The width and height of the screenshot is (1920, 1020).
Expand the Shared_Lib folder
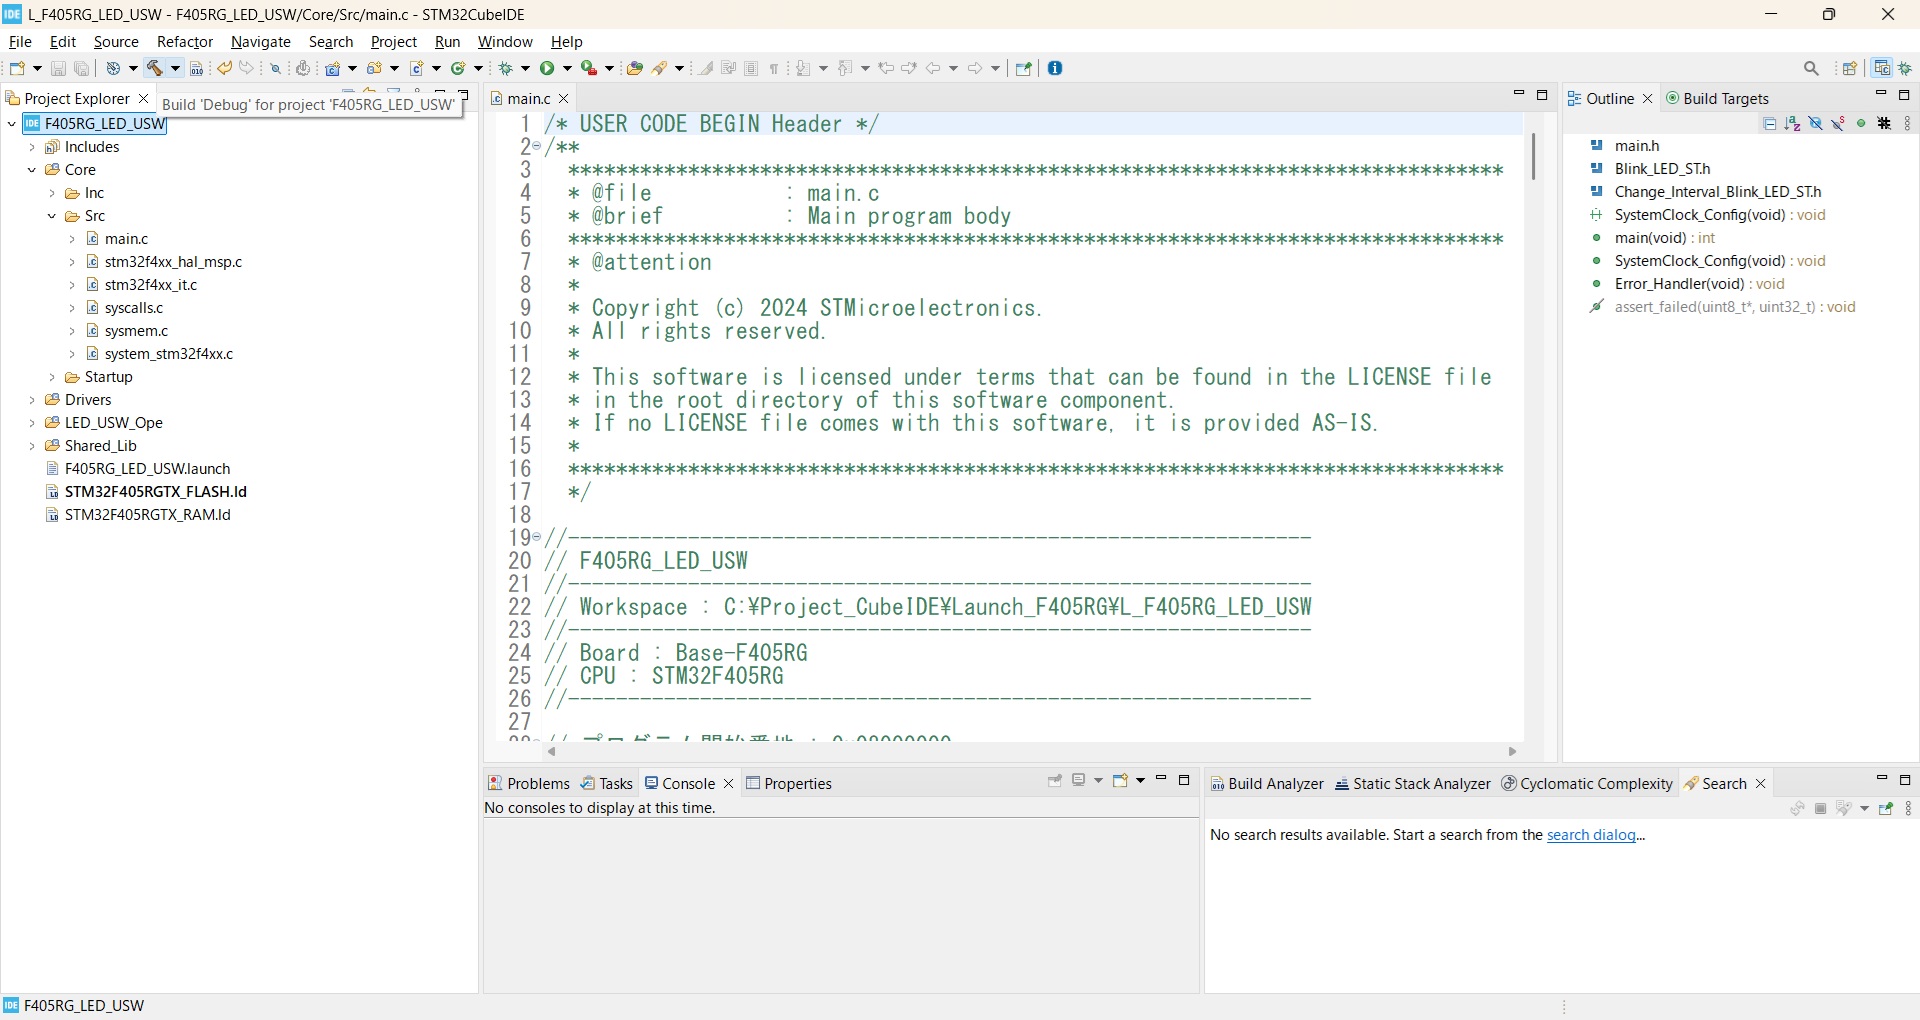32,446
